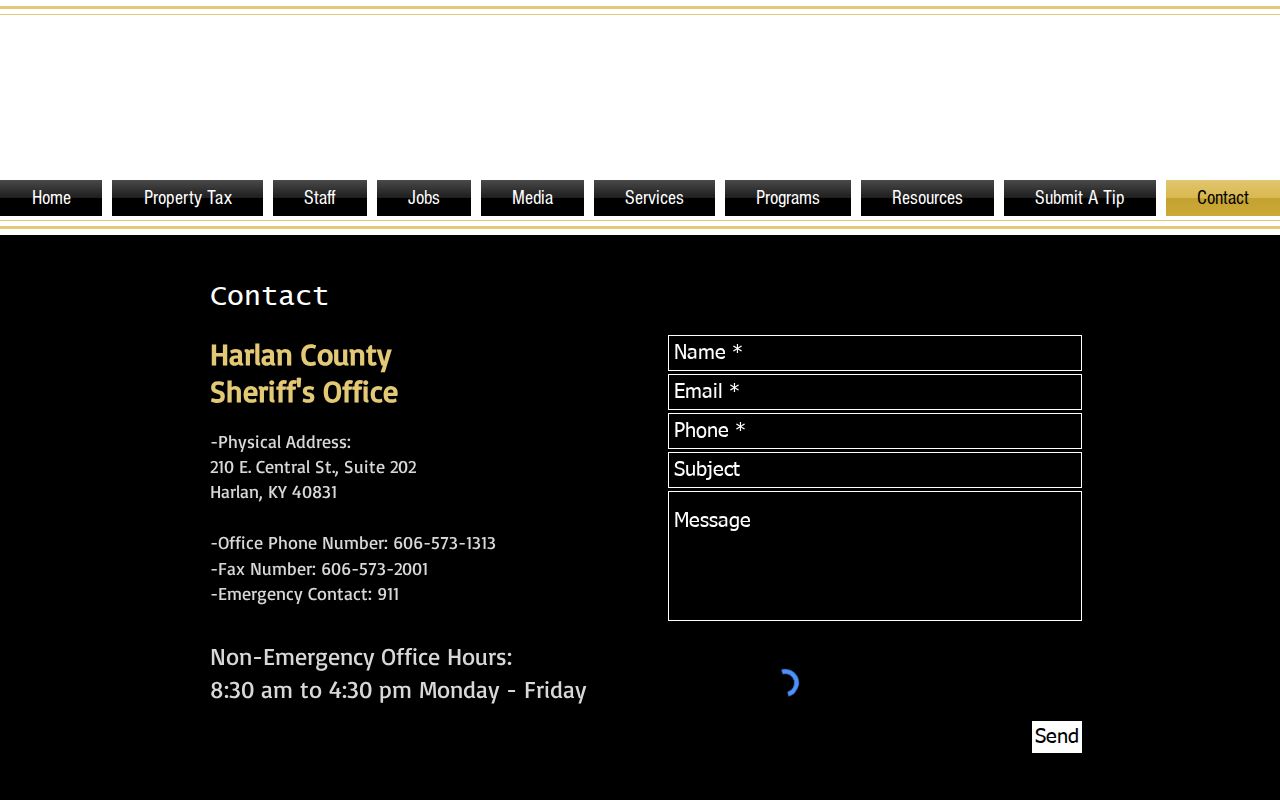
Task: Click the Emergency Contact: 911 line
Action: click(x=305, y=594)
